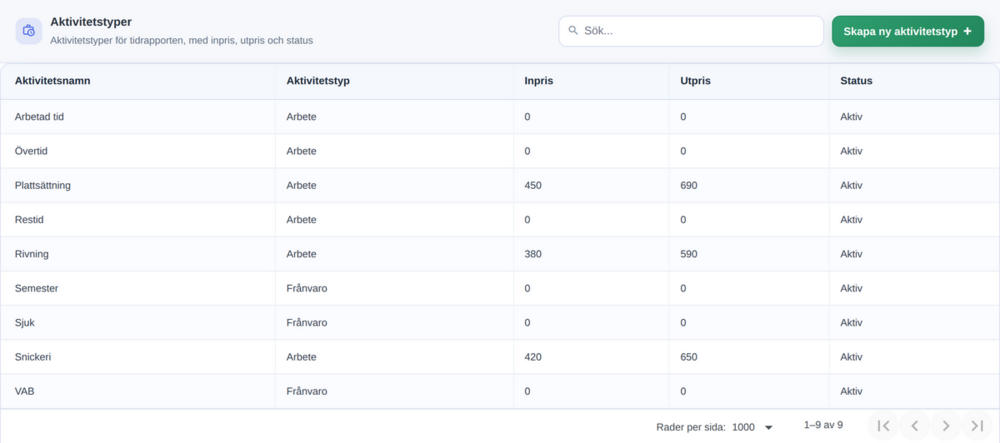
Task: Click Utpris value 650
Action: 689,357
